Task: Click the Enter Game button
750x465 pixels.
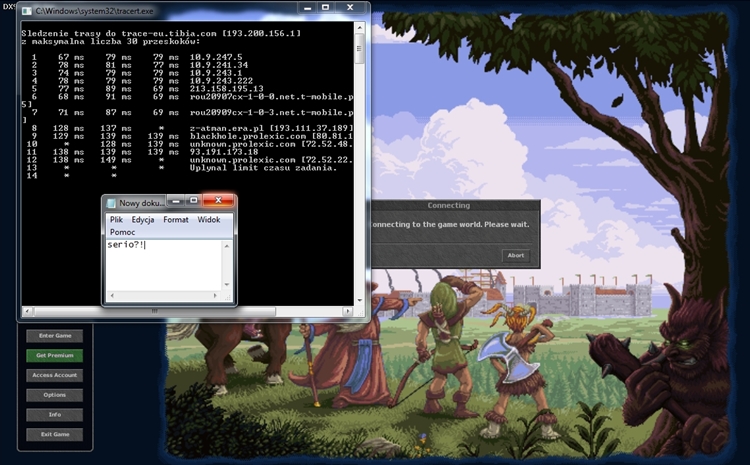Action: point(55,336)
